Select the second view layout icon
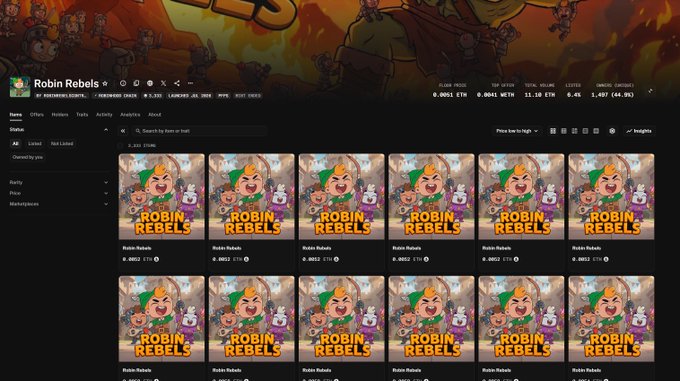Viewport: 680px width, 381px height. [x=564, y=131]
